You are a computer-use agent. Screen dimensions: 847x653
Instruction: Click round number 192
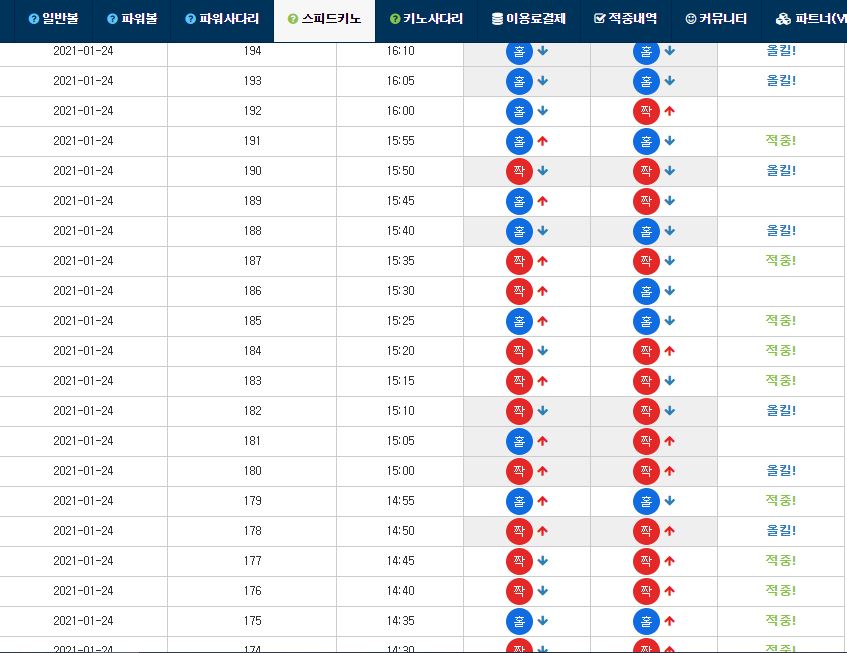click(x=252, y=111)
